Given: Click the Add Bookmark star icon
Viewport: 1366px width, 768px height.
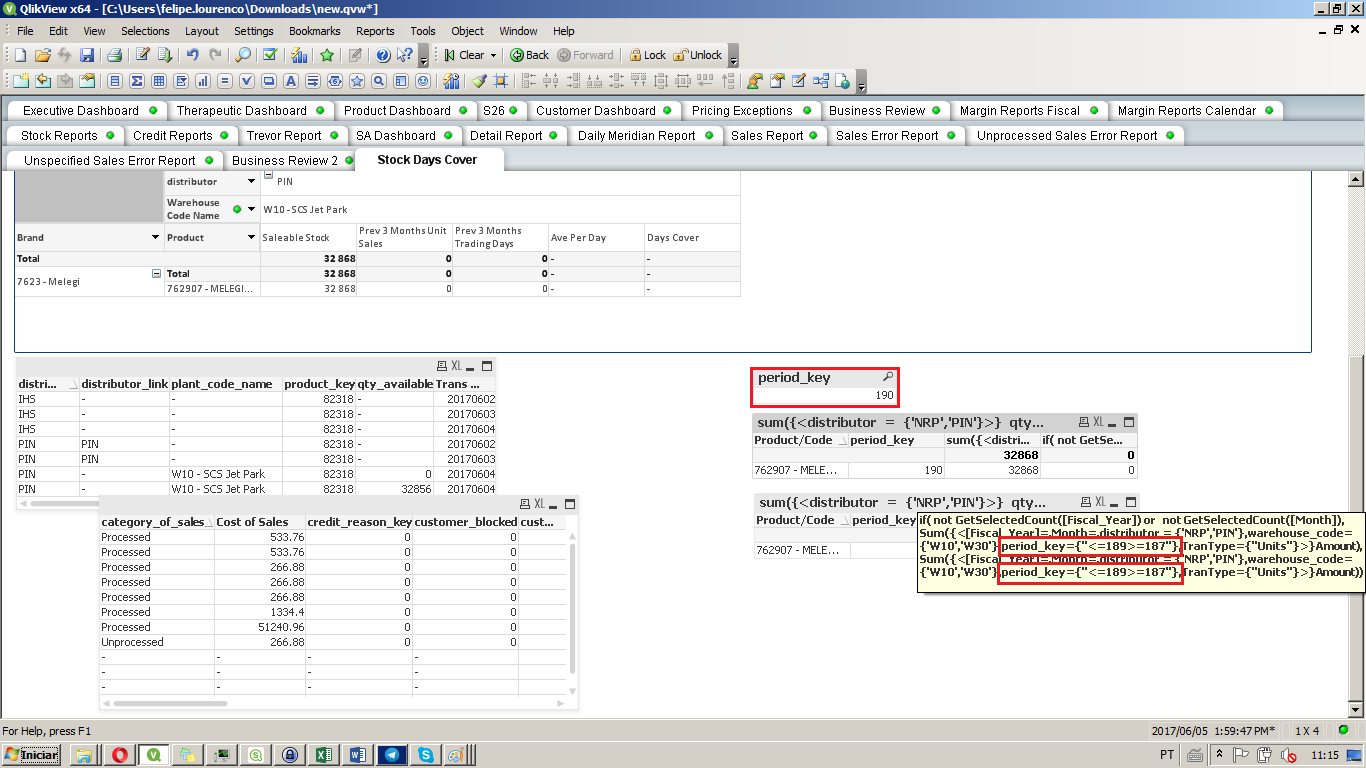Looking at the screenshot, I should (326, 55).
